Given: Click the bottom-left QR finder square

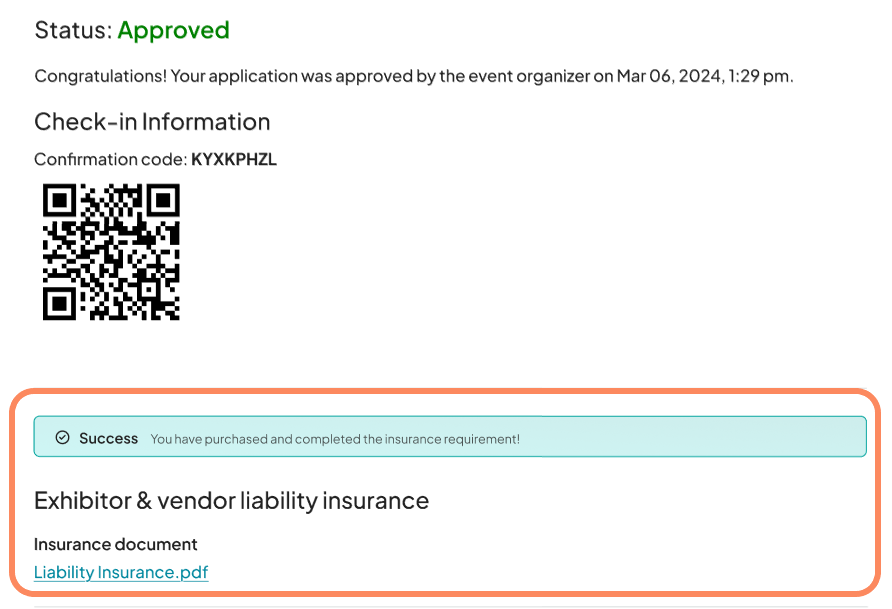Looking at the screenshot, I should [x=59, y=304].
